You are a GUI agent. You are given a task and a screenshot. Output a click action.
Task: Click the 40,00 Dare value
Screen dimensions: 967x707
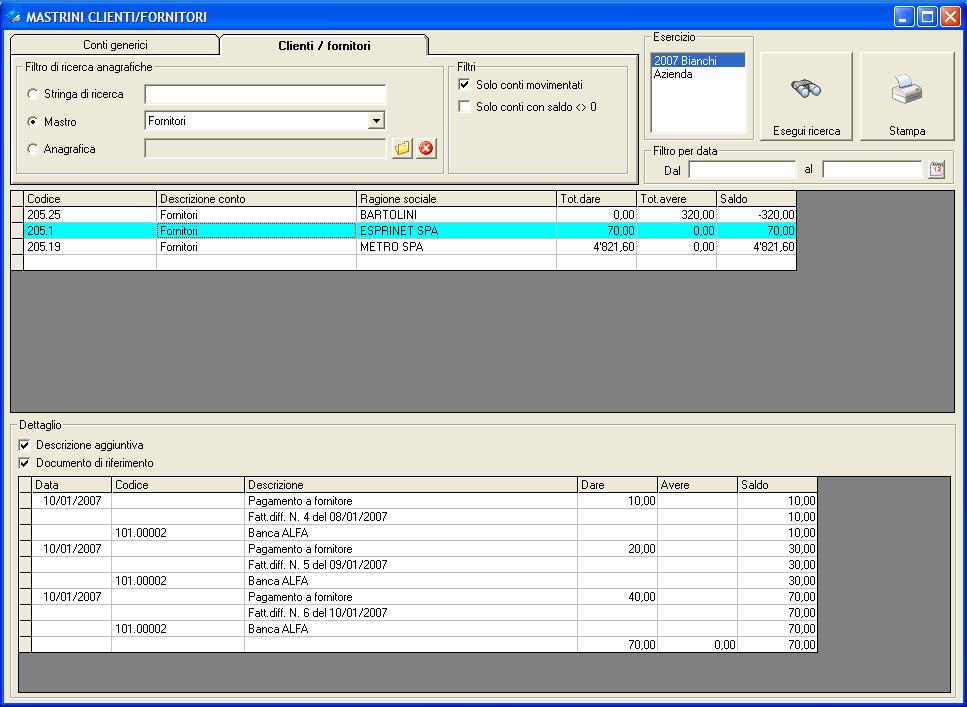pyautogui.click(x=617, y=597)
